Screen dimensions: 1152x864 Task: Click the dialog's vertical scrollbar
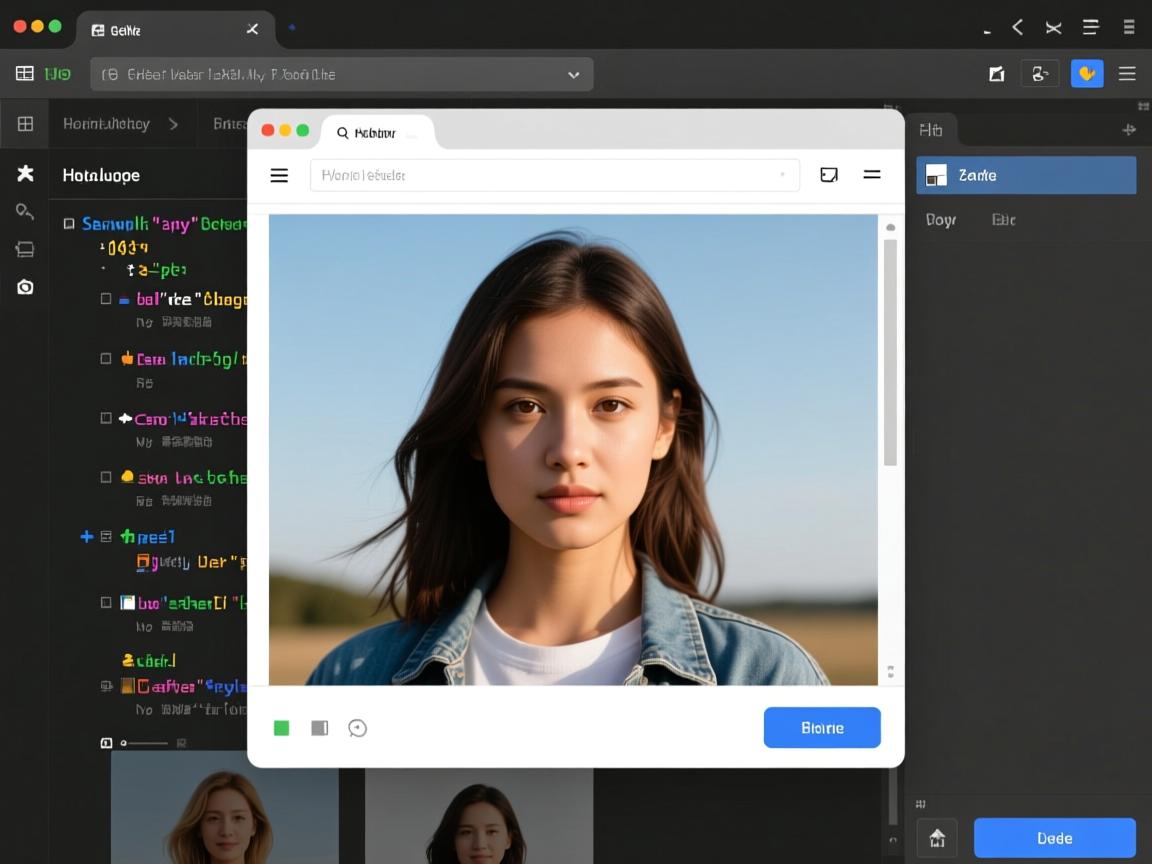pos(890,350)
